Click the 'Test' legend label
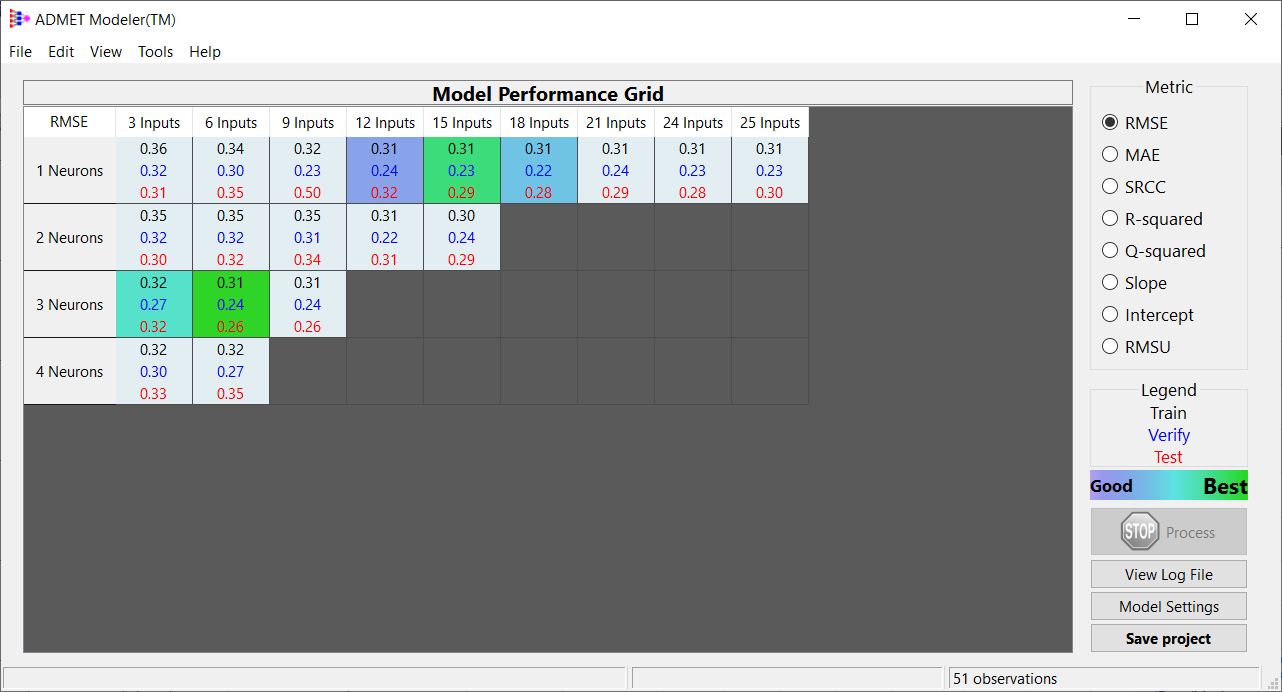The image size is (1282, 692). click(x=1168, y=457)
